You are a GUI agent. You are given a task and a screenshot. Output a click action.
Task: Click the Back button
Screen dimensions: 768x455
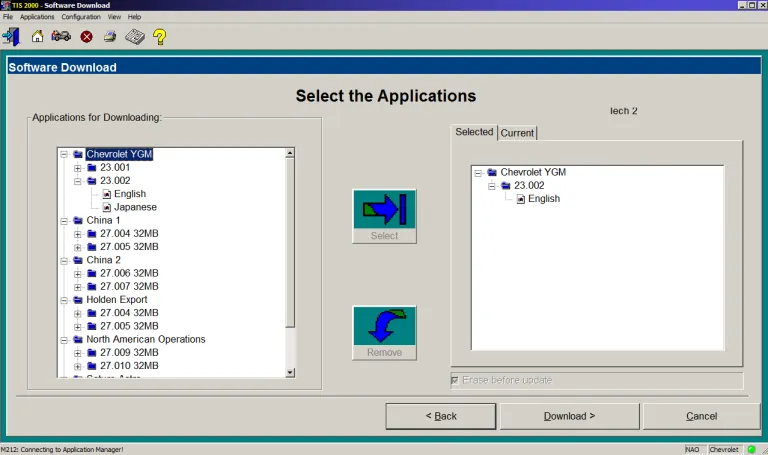(441, 416)
